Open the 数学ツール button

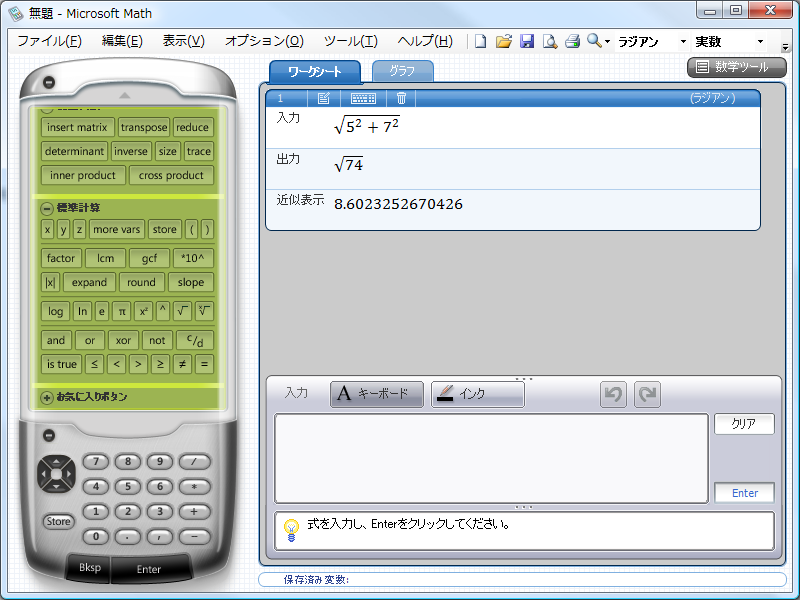736,67
